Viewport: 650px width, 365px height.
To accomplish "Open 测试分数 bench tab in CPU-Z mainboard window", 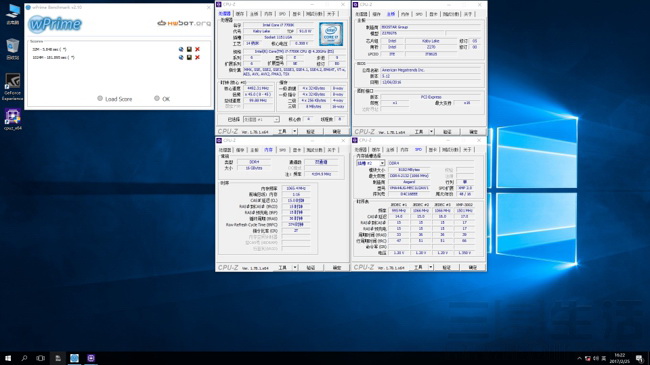I will (x=451, y=14).
